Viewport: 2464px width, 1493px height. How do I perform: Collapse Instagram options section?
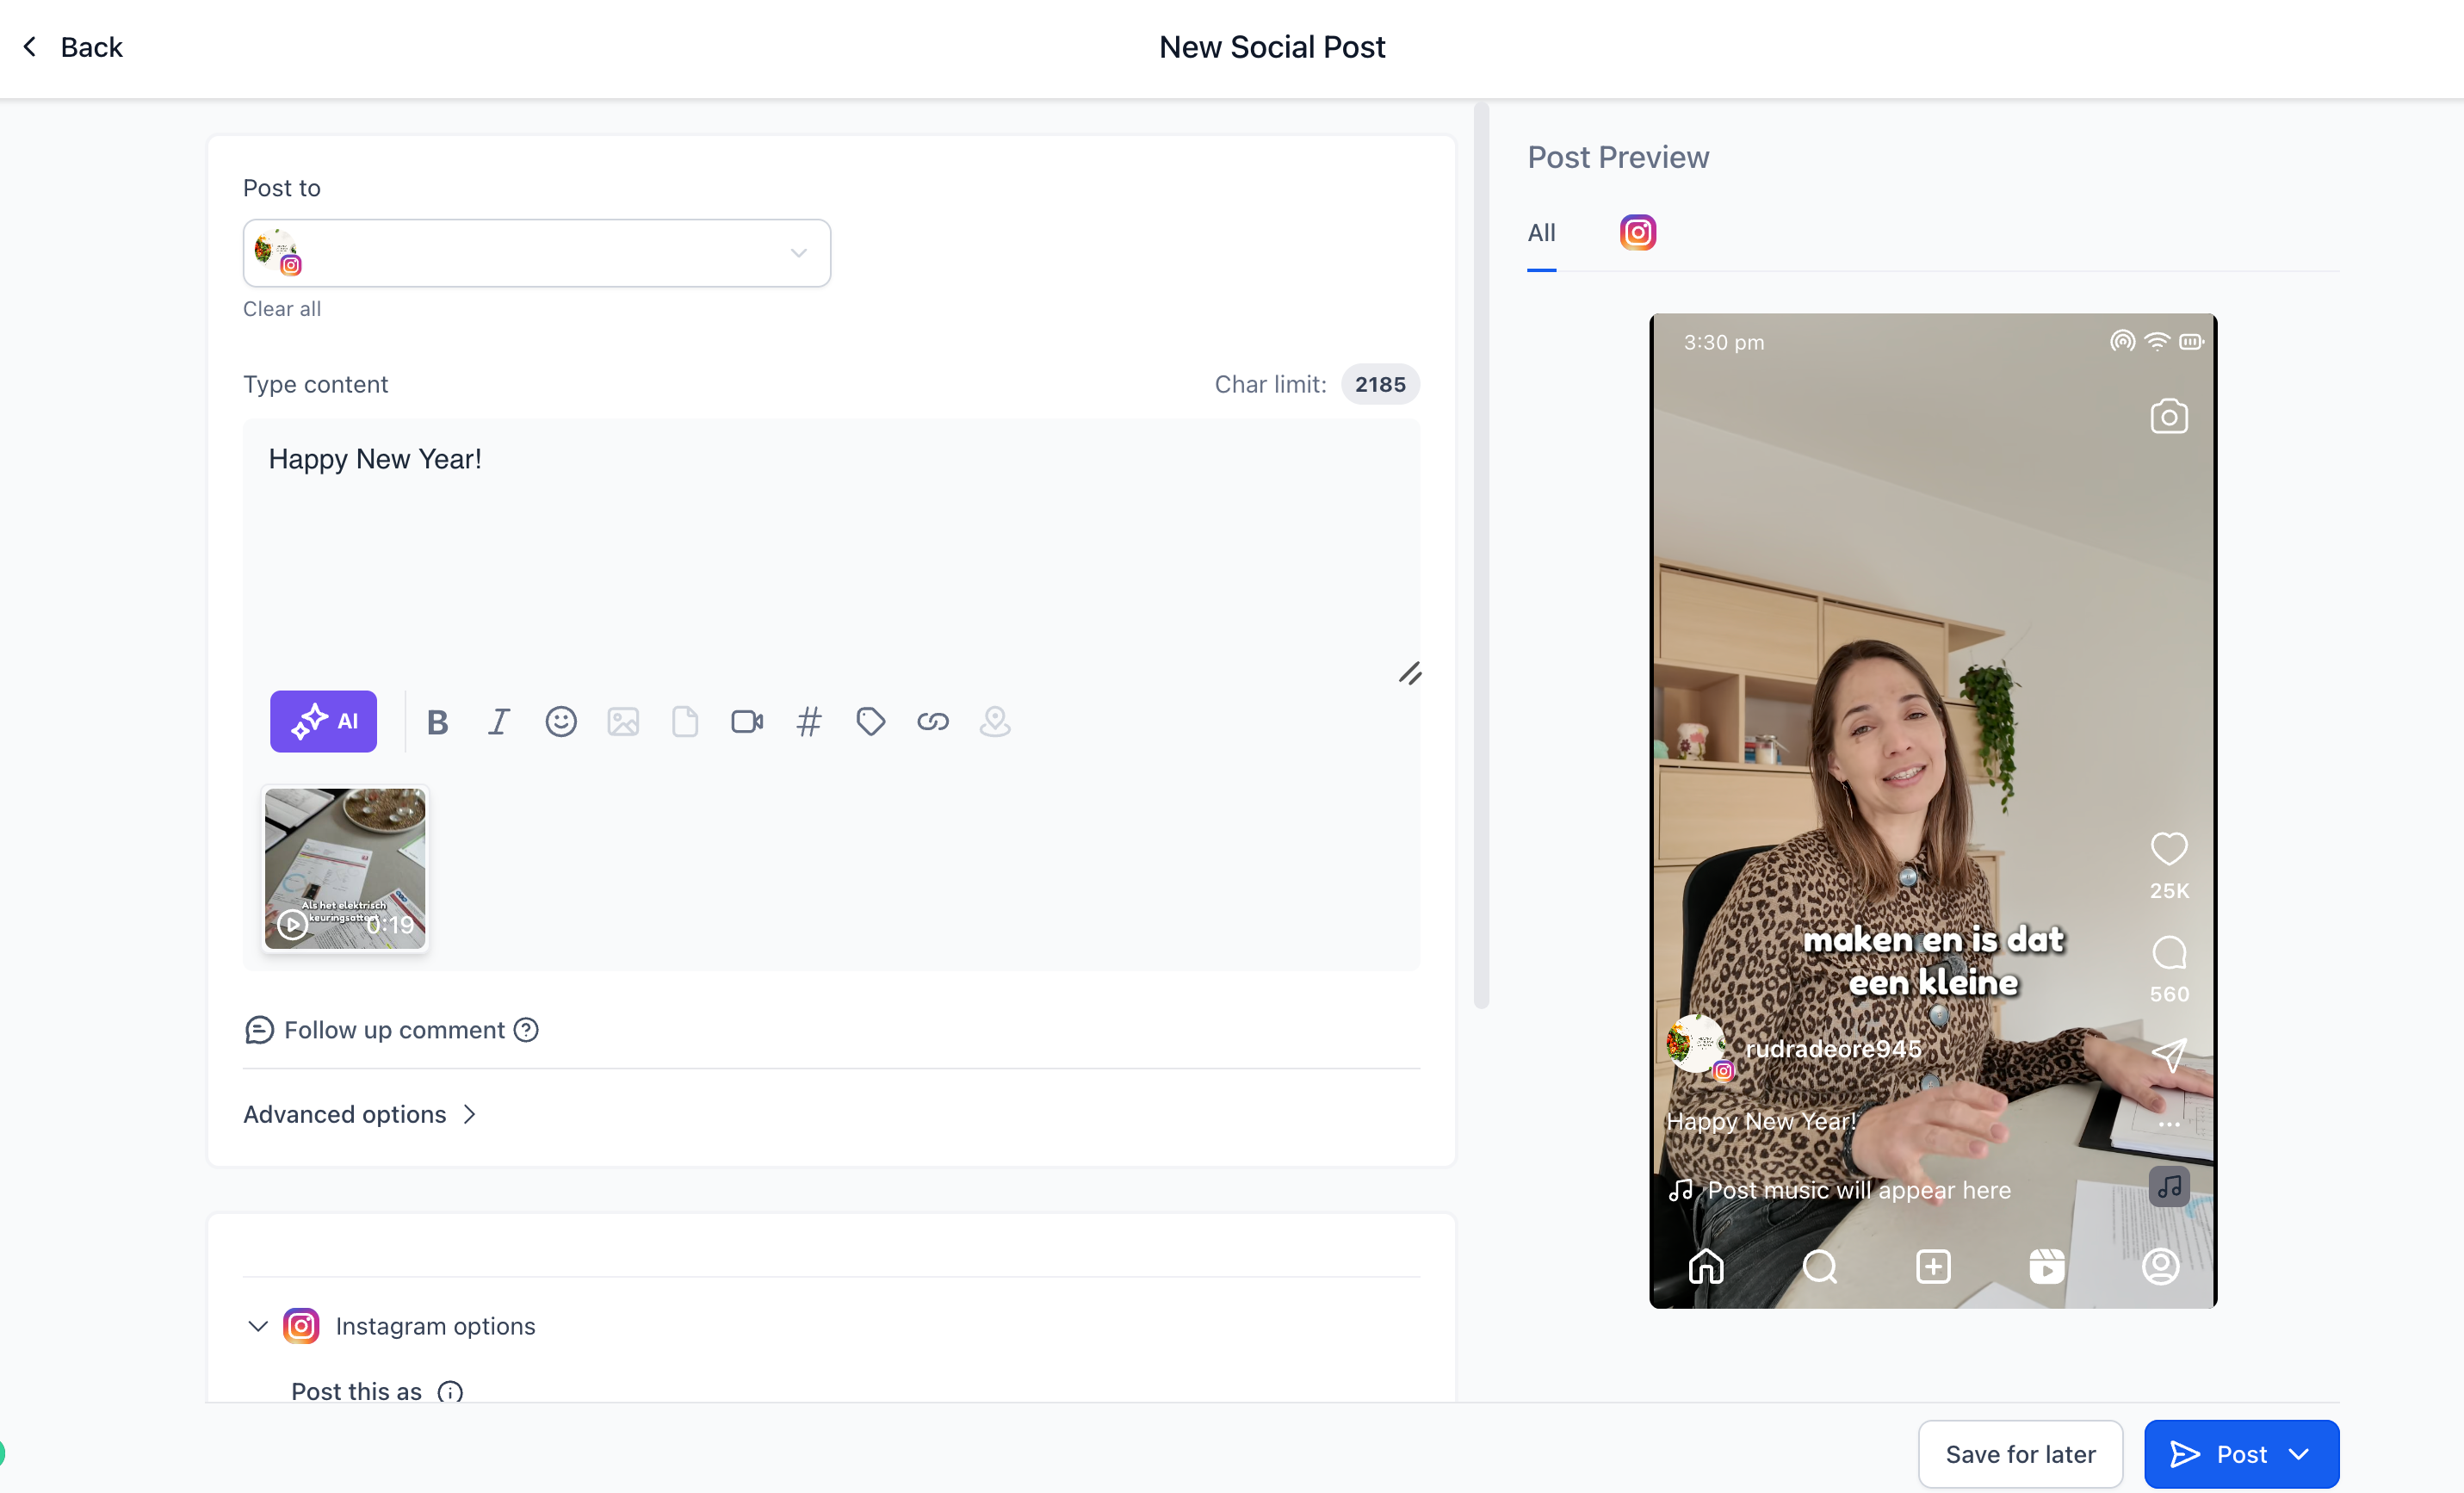click(257, 1326)
